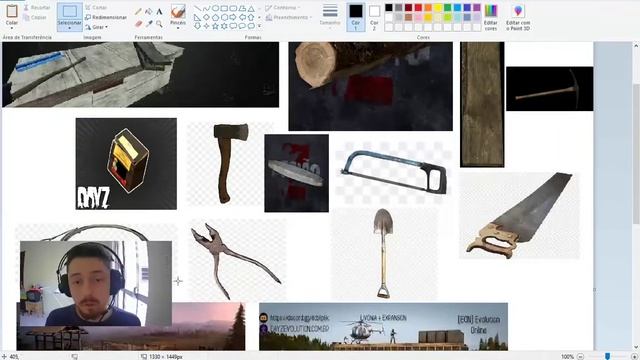The image size is (640, 360).
Task: Click the hacksaw image on canvas
Action: click(x=393, y=172)
